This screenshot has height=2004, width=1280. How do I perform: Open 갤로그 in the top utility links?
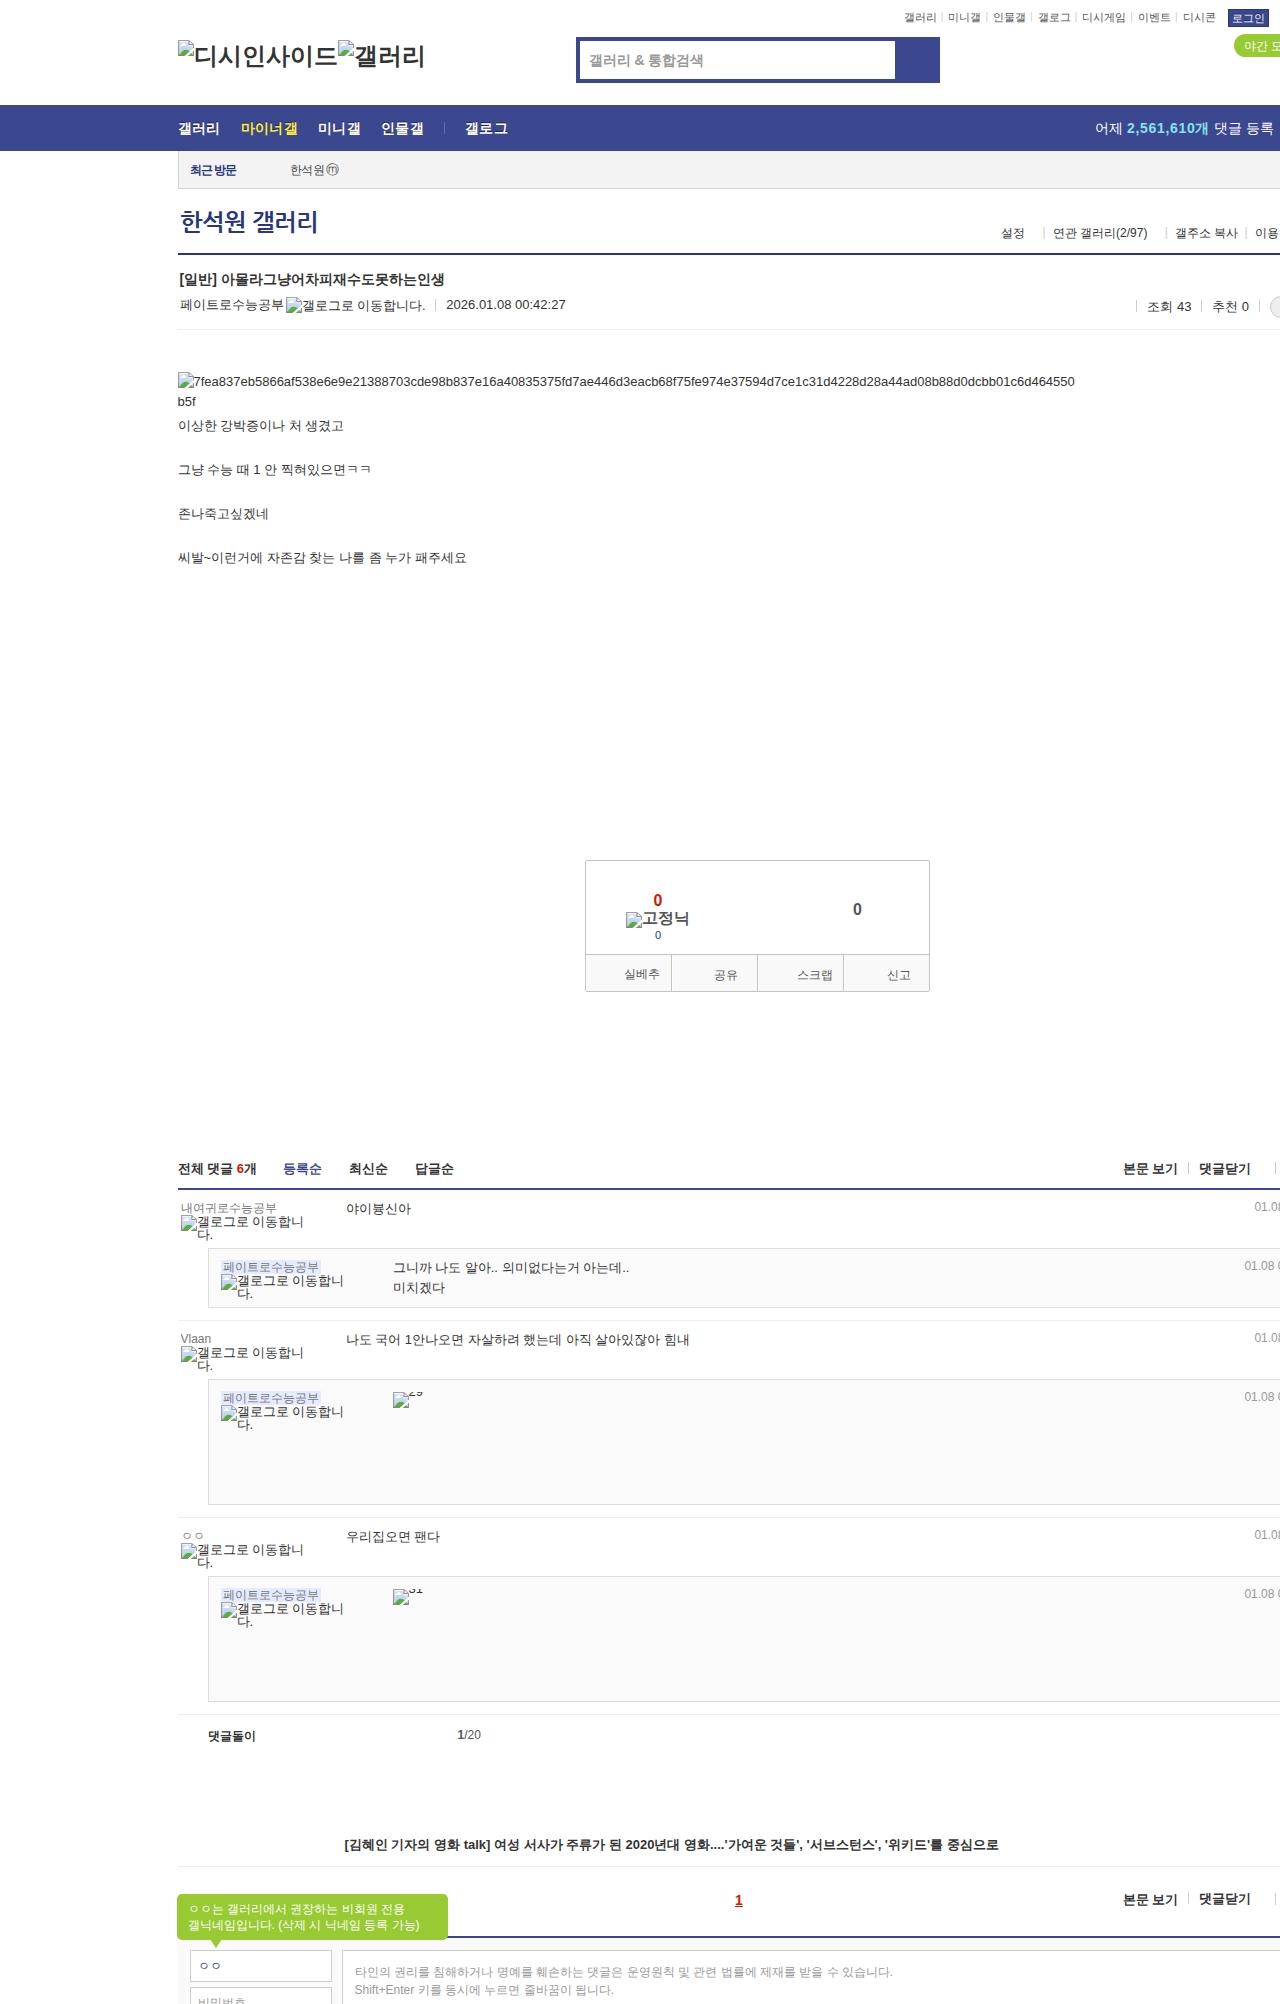click(x=1054, y=18)
